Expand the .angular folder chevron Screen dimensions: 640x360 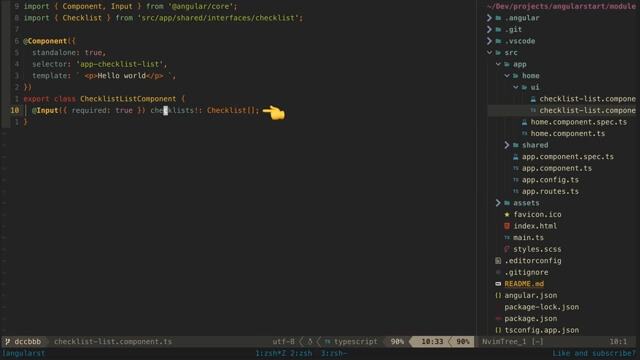[x=489, y=18]
